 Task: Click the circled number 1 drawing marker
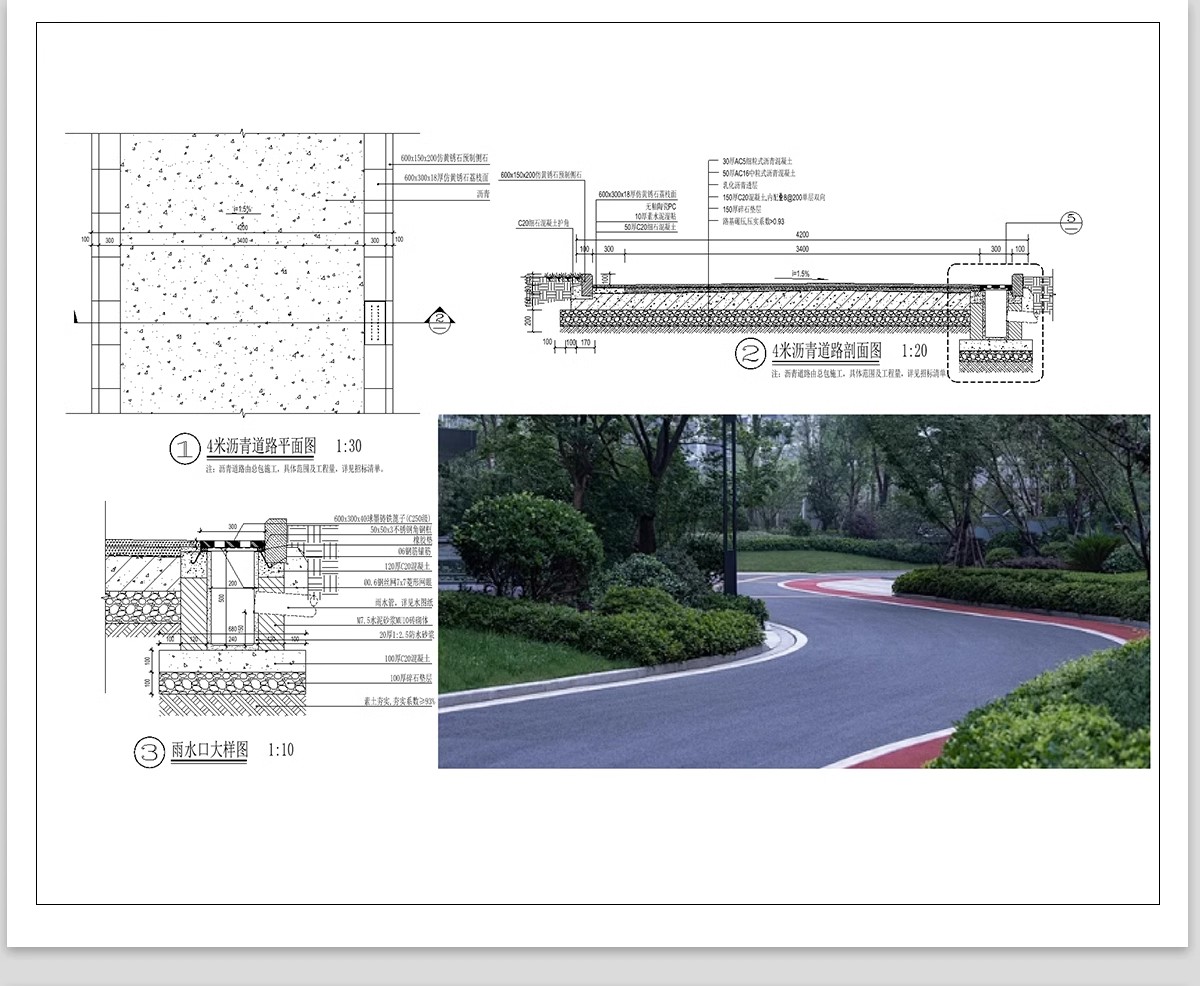pos(184,450)
